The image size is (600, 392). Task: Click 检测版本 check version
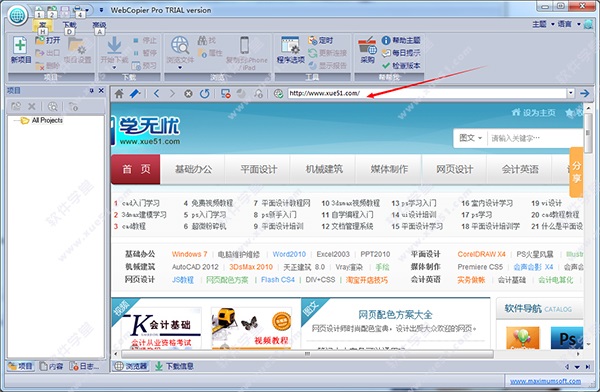[401, 66]
